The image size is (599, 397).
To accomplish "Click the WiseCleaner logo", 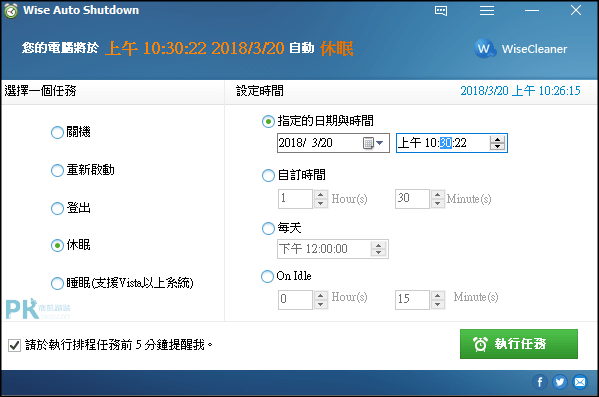I will (x=521, y=49).
